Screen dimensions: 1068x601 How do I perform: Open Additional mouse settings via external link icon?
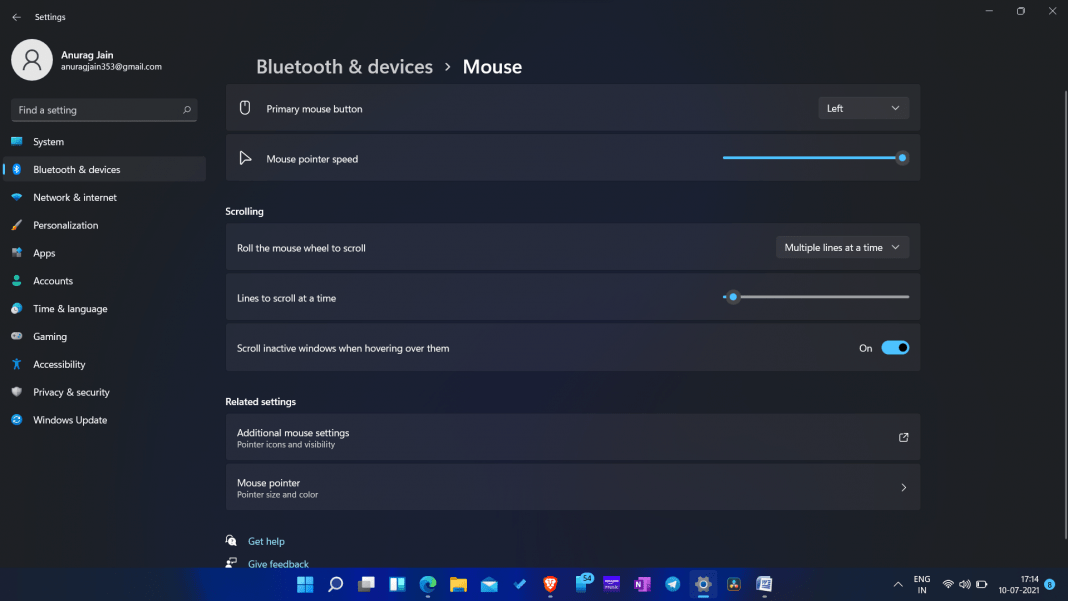pos(903,437)
